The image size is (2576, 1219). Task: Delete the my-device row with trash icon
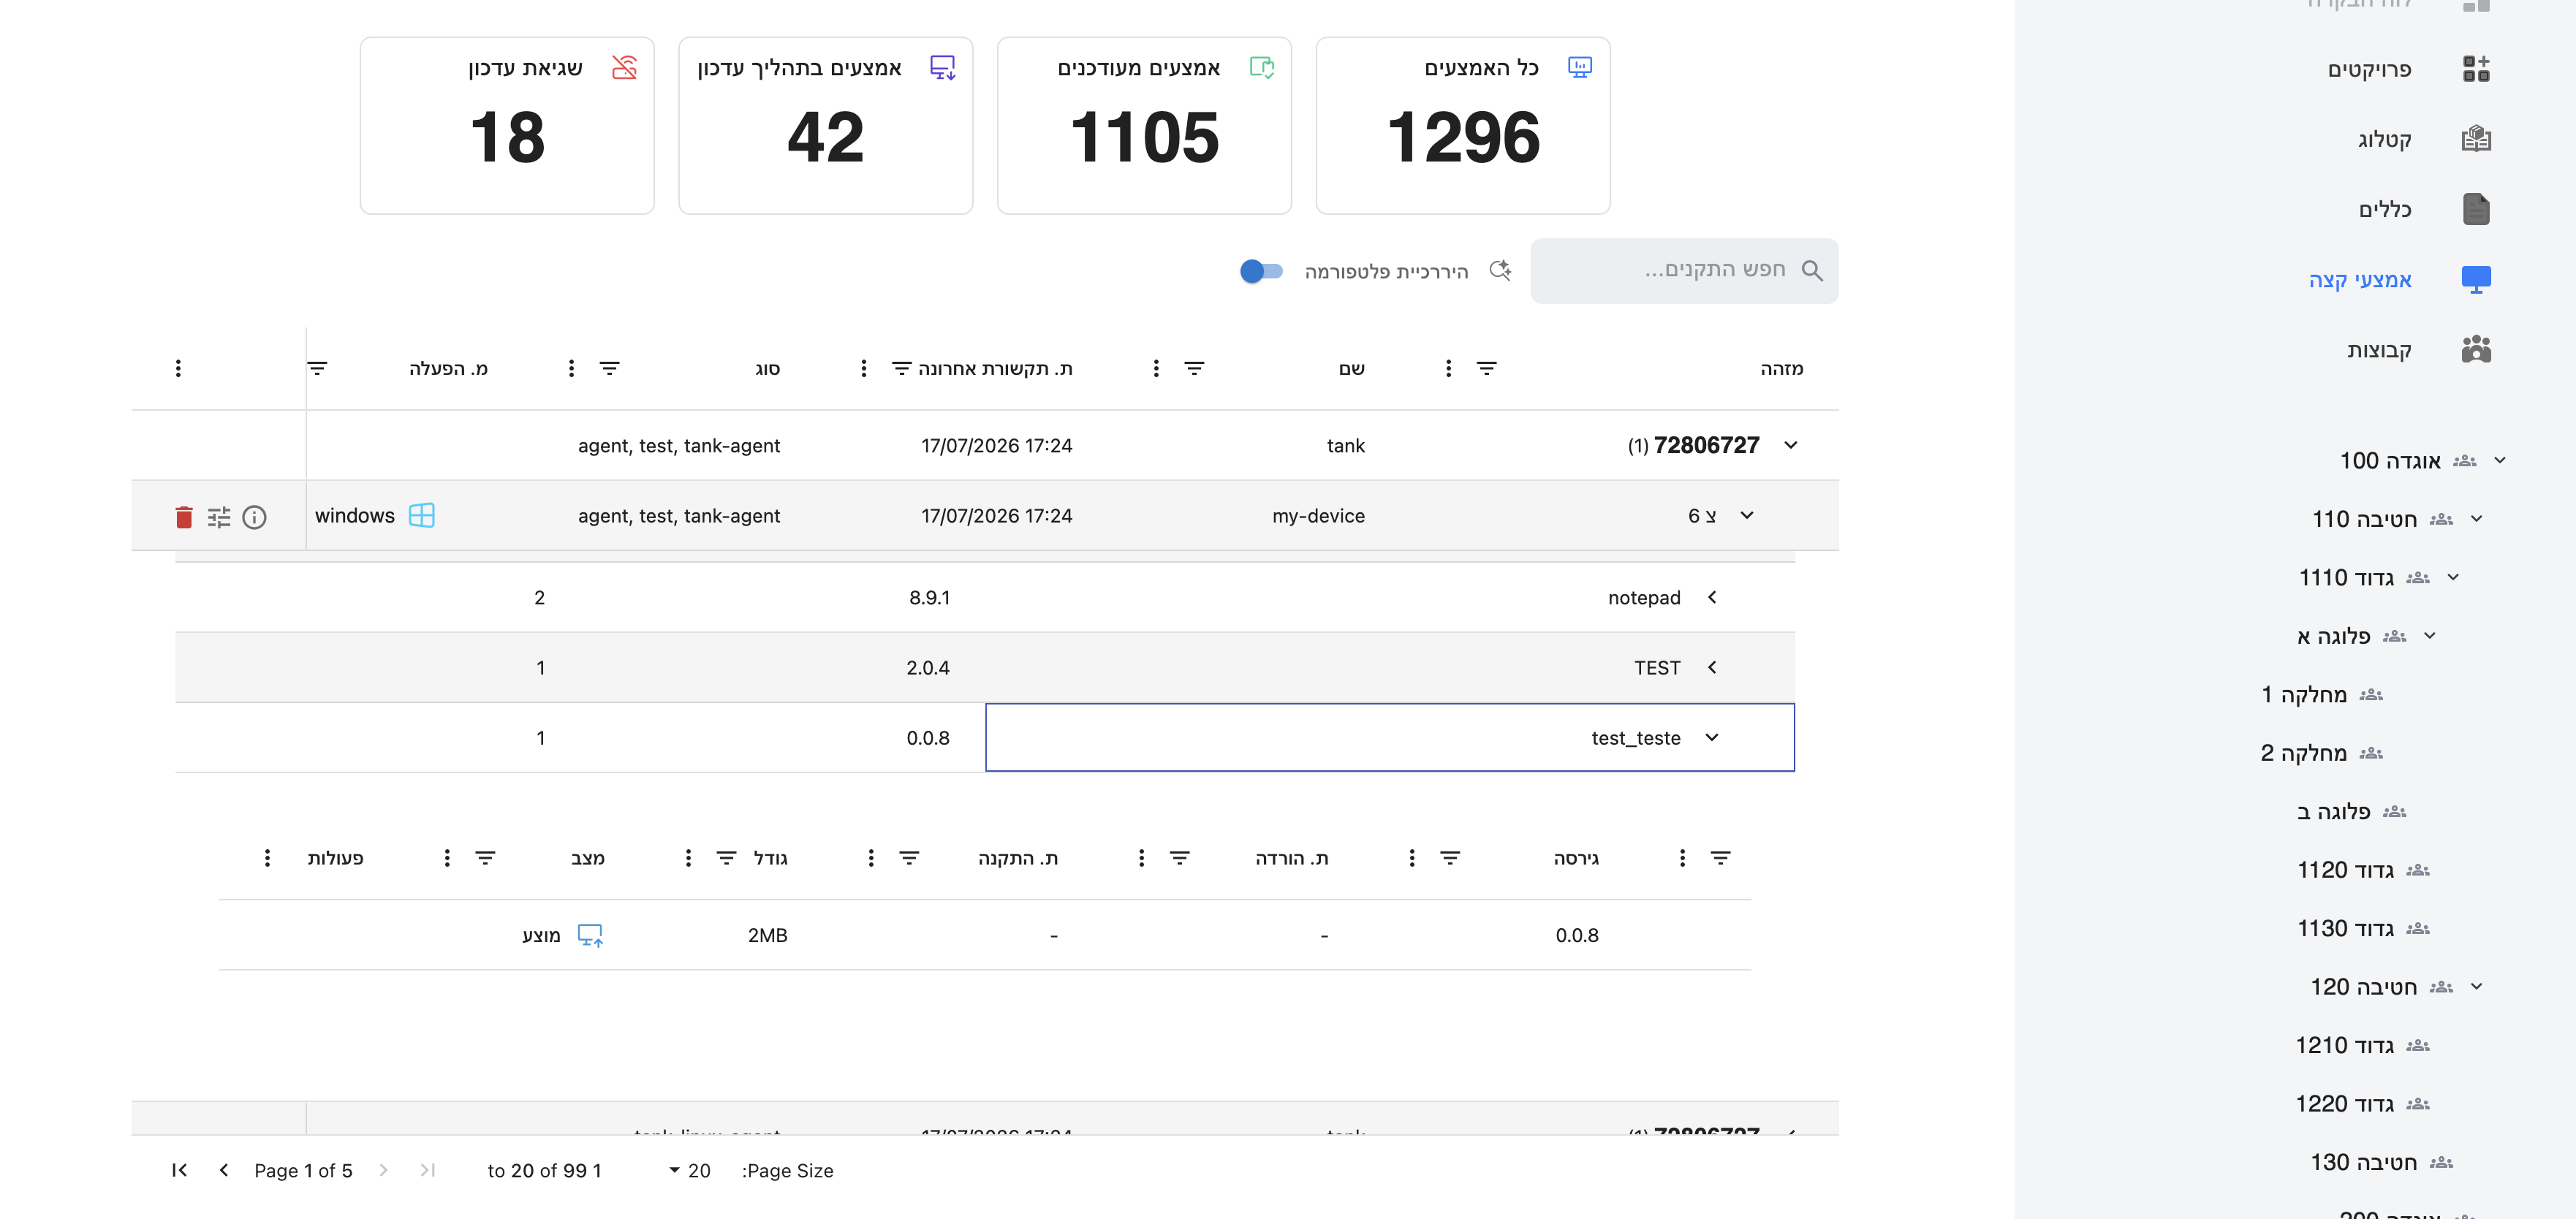pos(183,517)
